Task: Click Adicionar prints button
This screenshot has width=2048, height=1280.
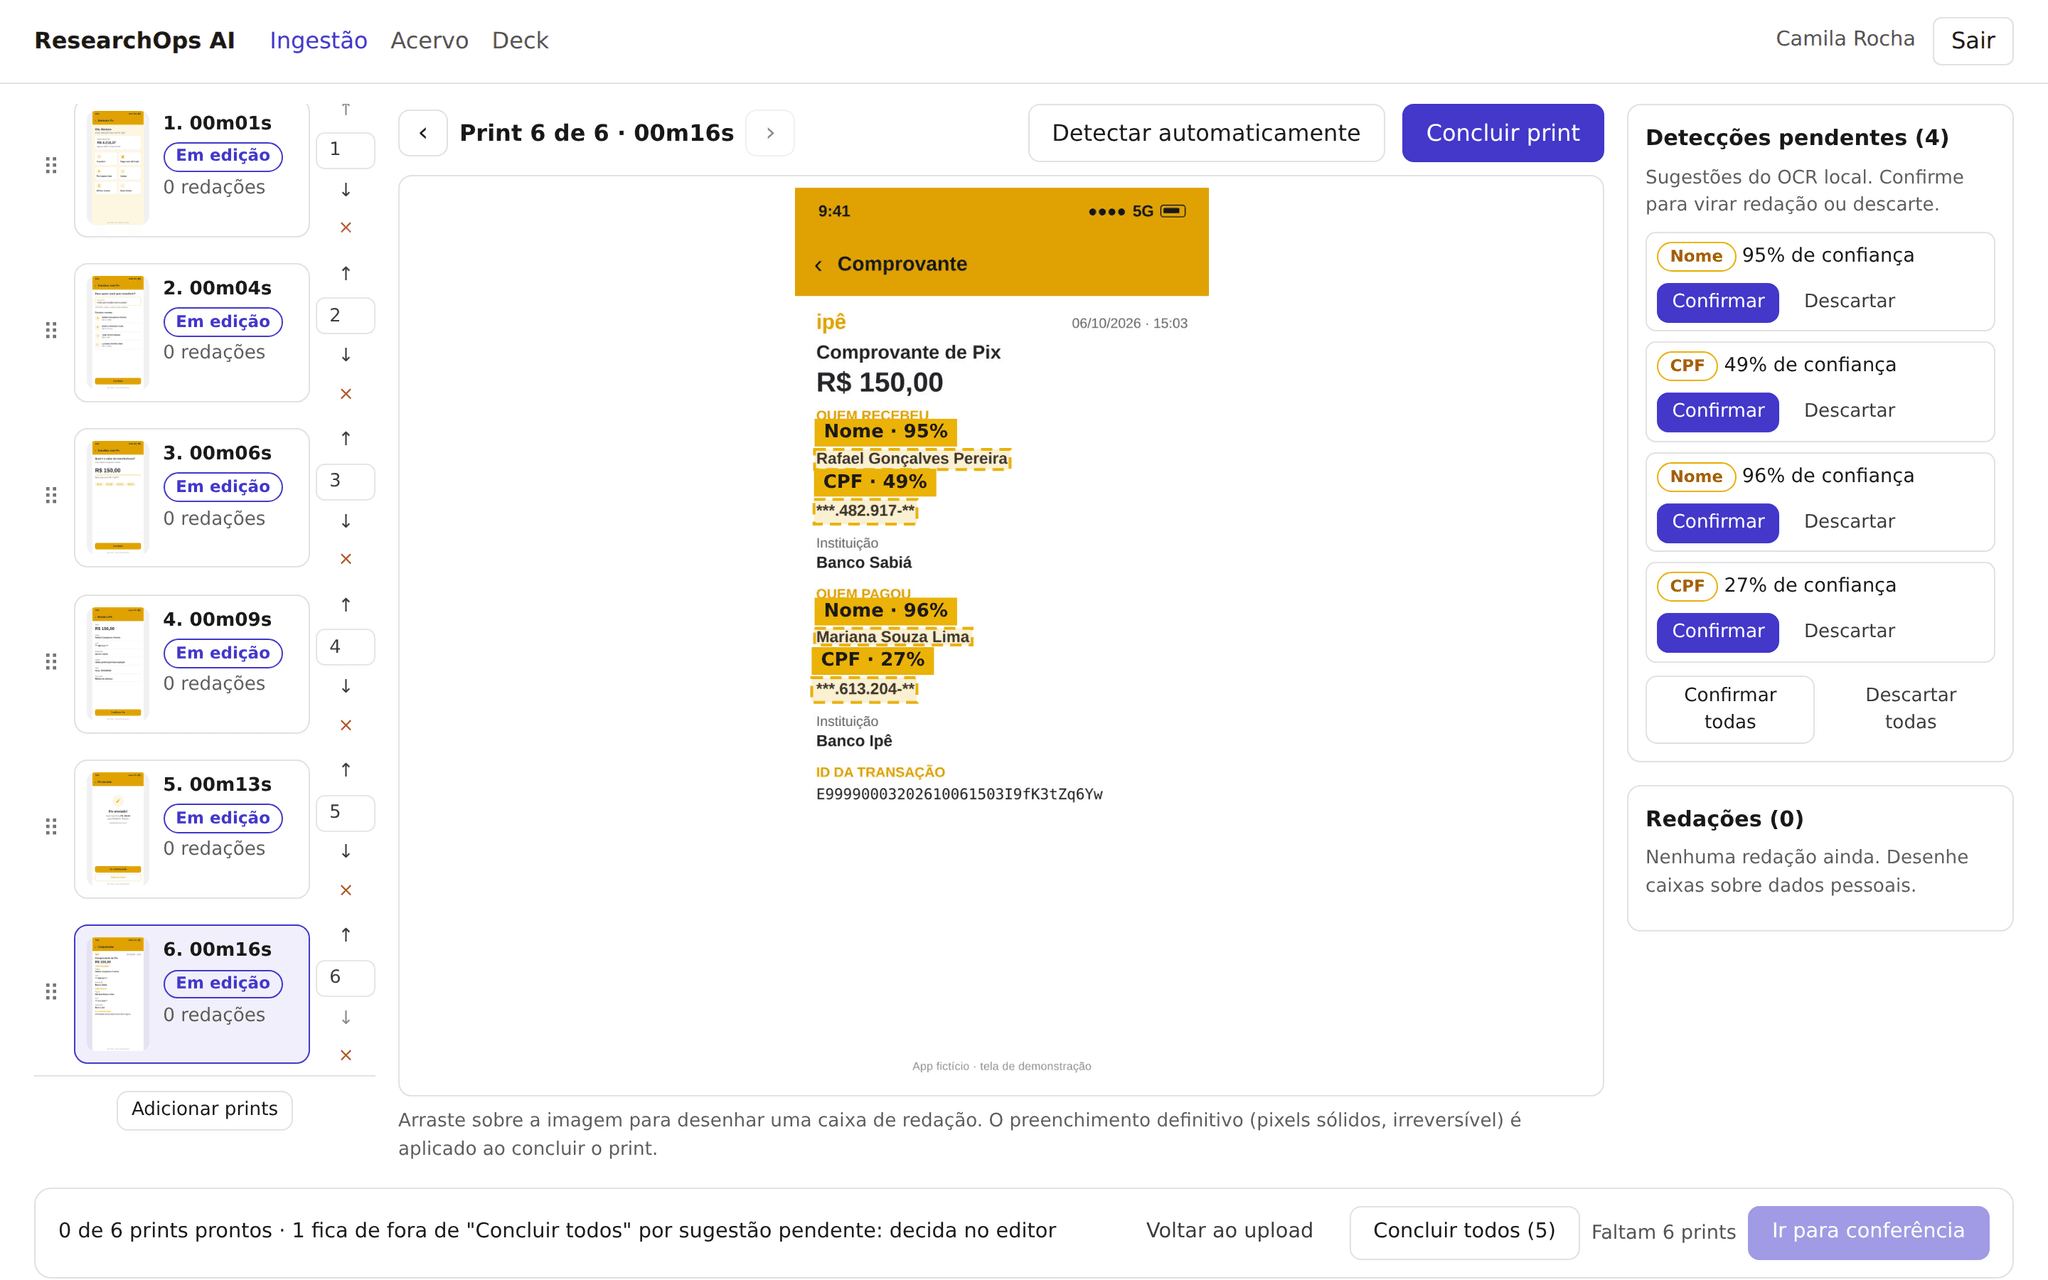Action: 204,1110
